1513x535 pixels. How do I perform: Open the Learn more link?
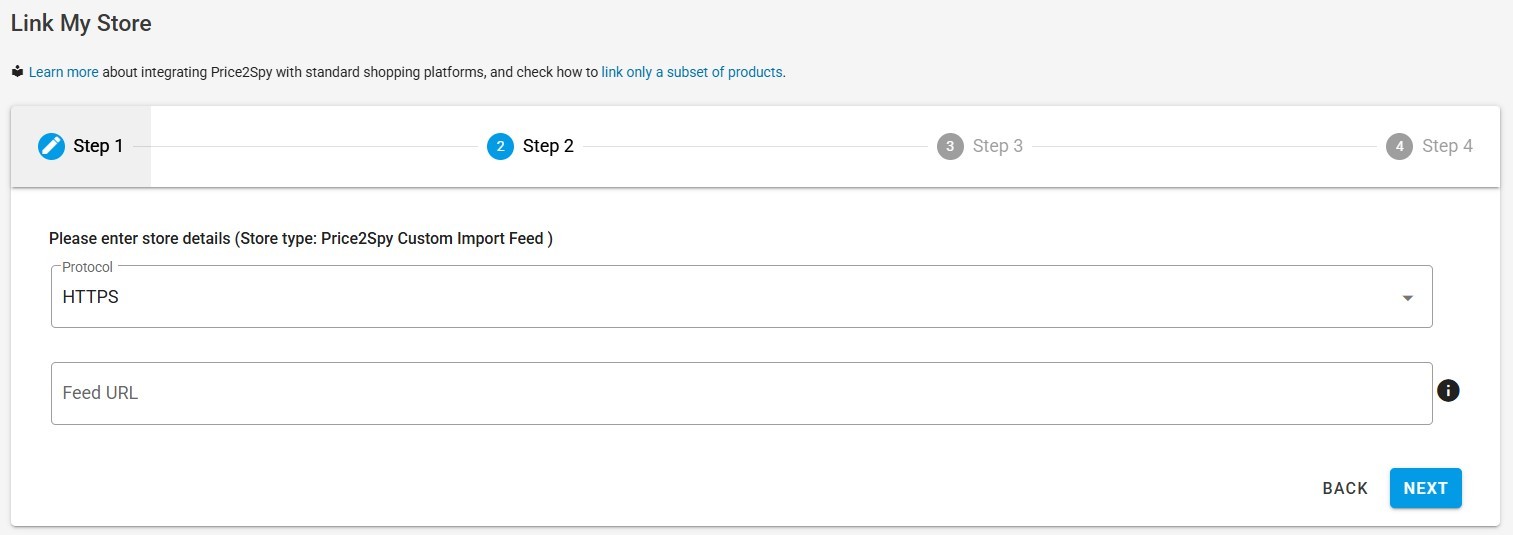click(x=64, y=72)
